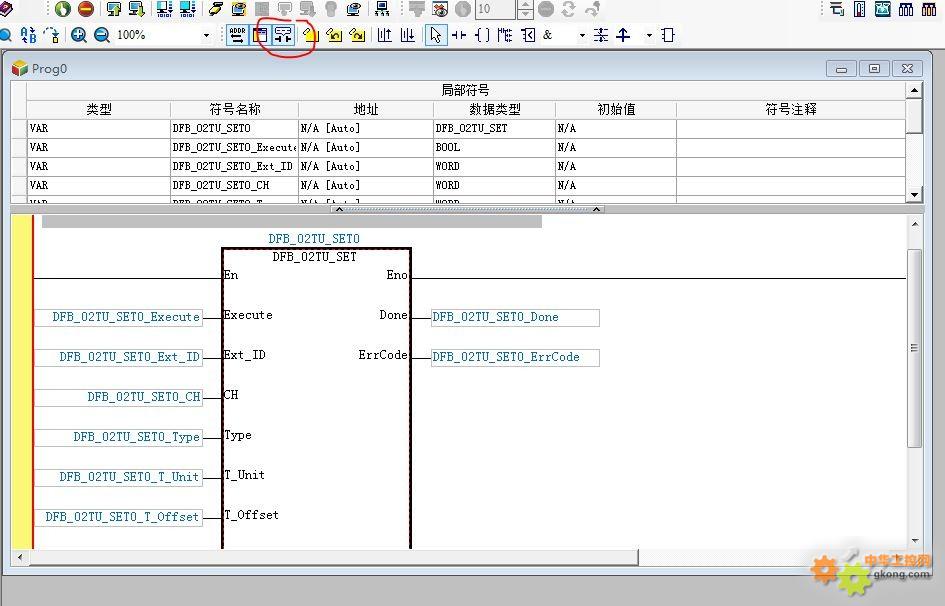This screenshot has height=606, width=945.
Task: Click the scan time stepper up arrow
Action: coord(526,5)
